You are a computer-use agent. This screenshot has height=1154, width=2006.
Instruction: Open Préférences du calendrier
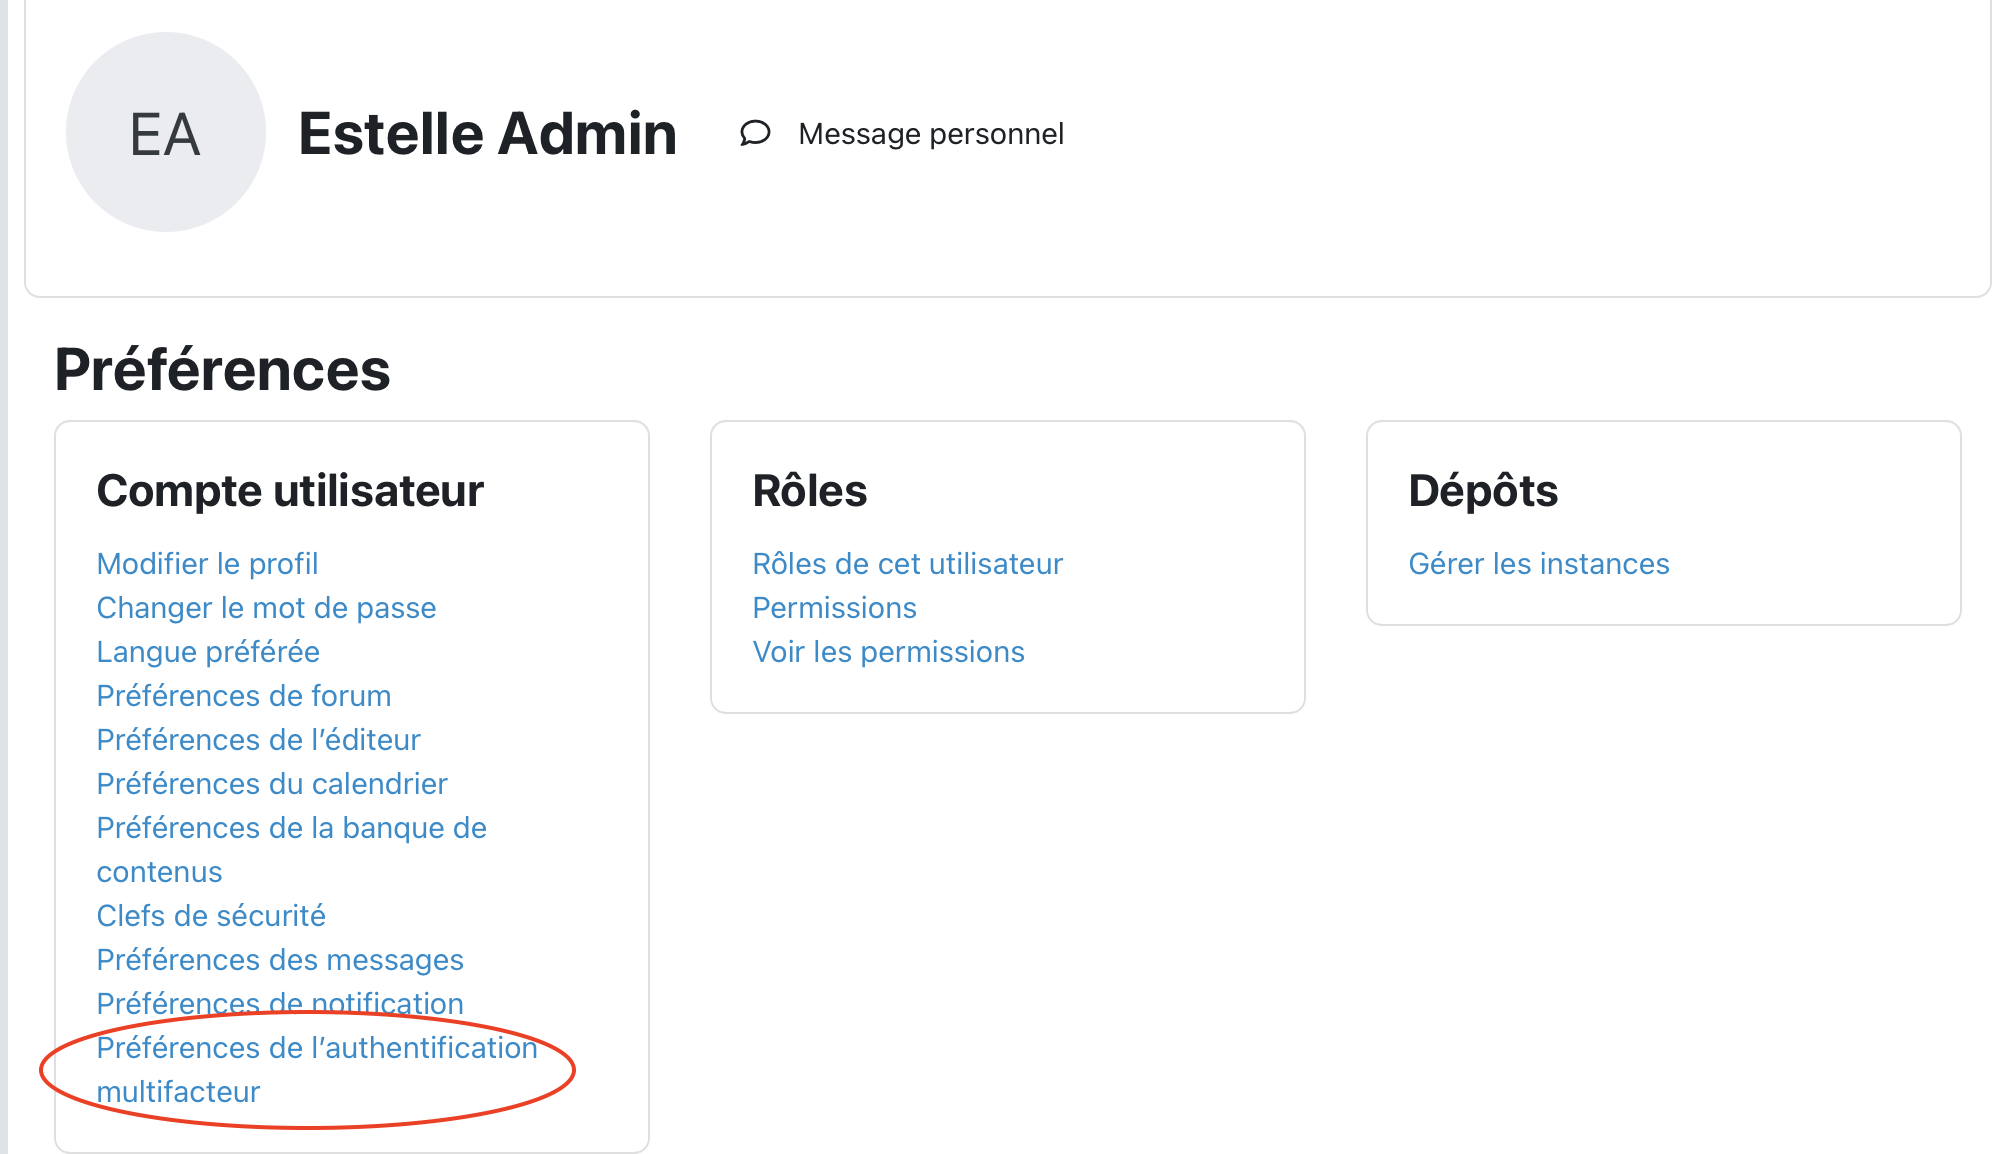click(x=272, y=784)
